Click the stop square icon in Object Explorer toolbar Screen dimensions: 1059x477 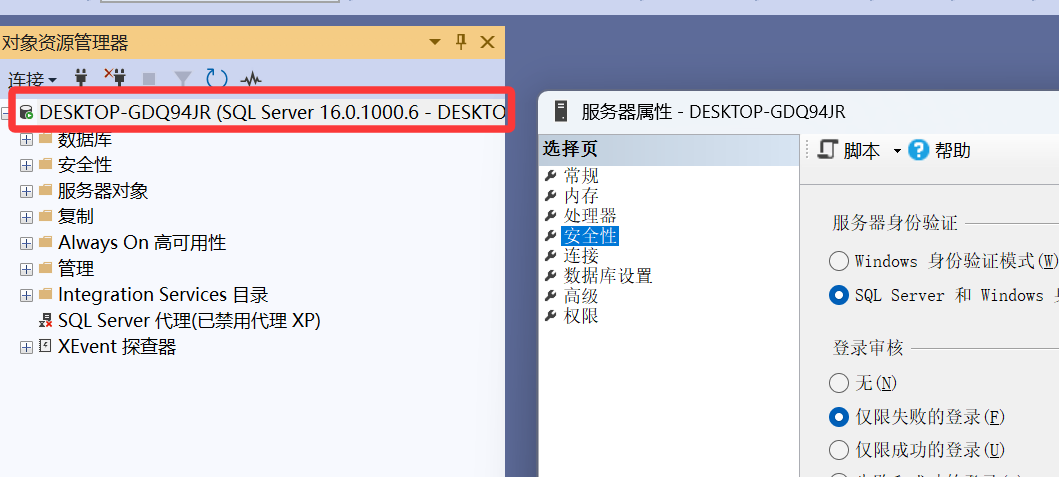149,79
